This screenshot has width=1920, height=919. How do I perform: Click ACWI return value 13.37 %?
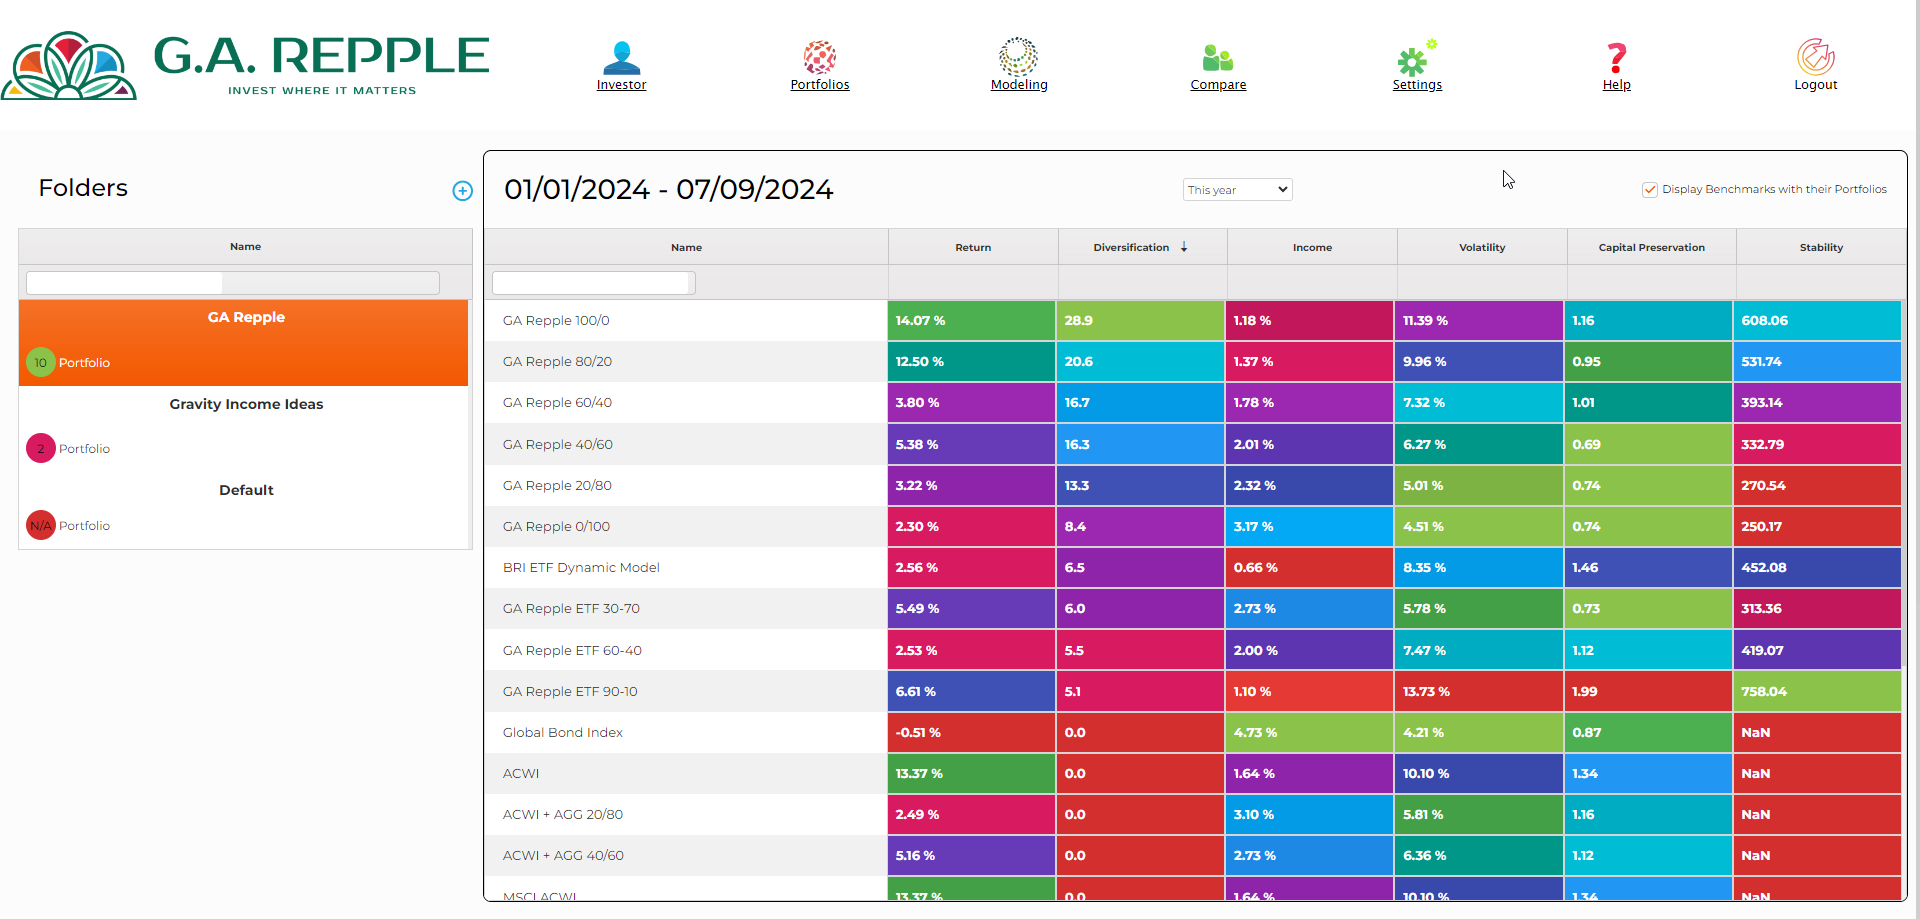point(971,773)
